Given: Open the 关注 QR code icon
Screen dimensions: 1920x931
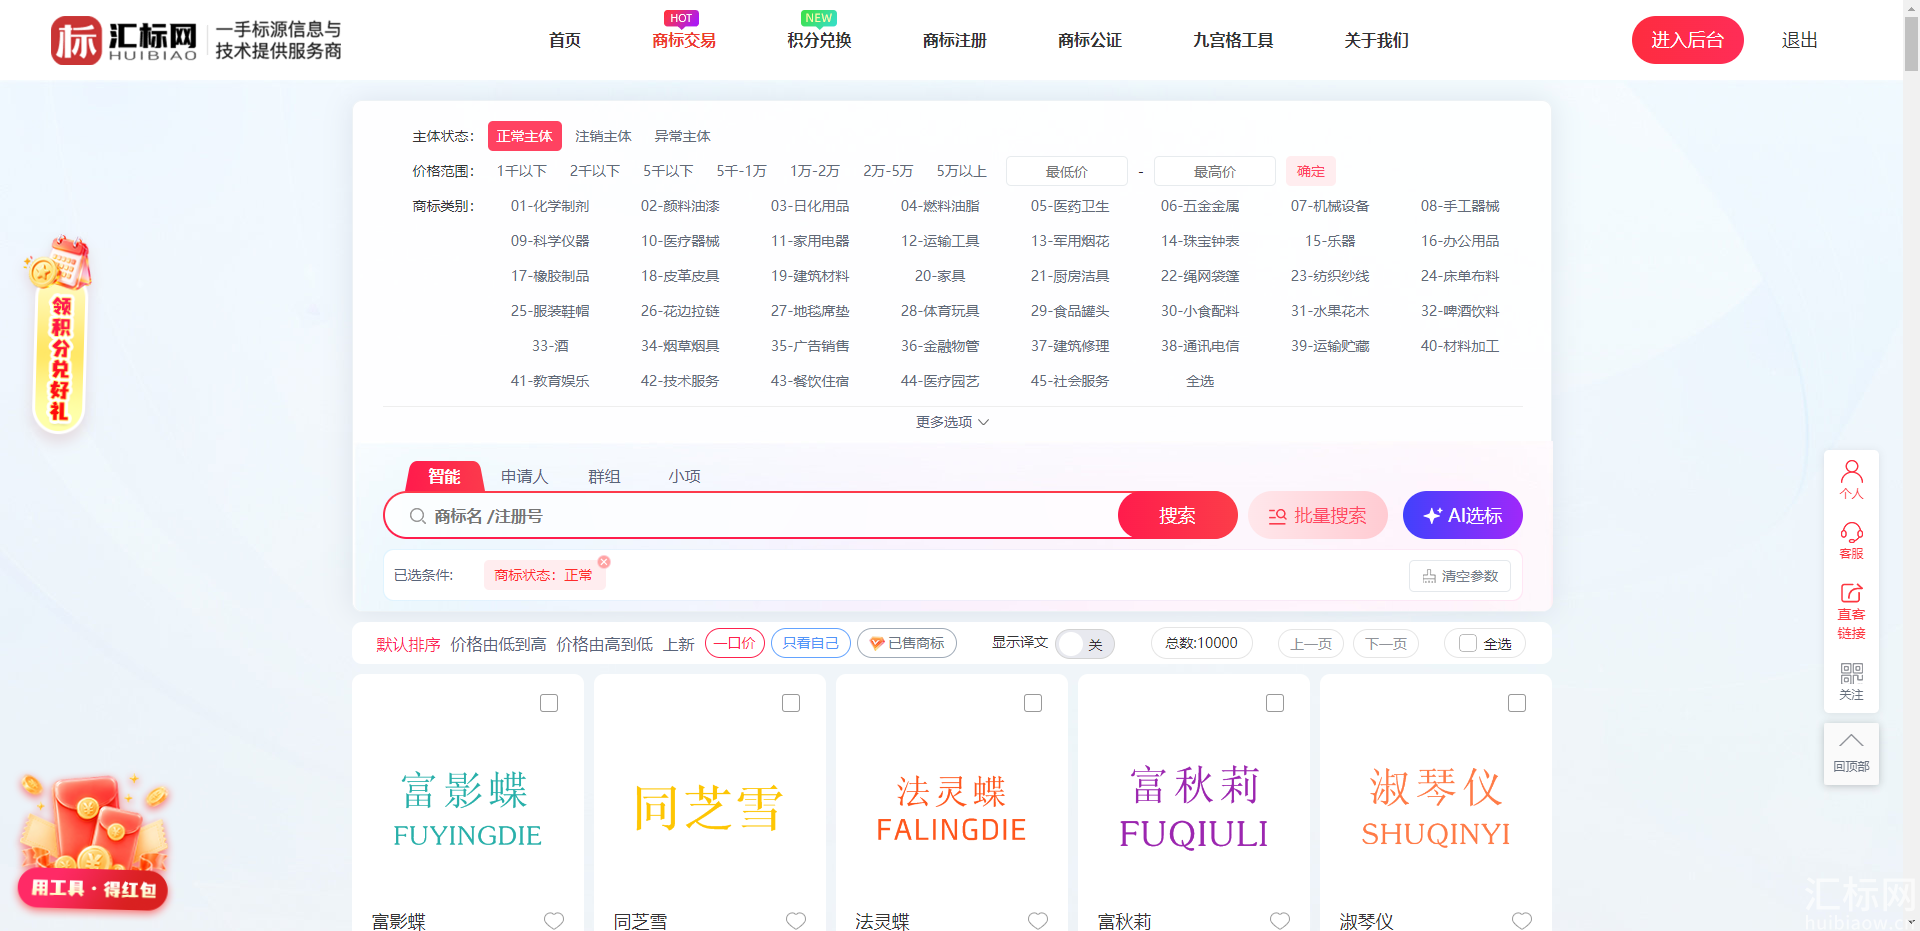Looking at the screenshot, I should [1851, 681].
